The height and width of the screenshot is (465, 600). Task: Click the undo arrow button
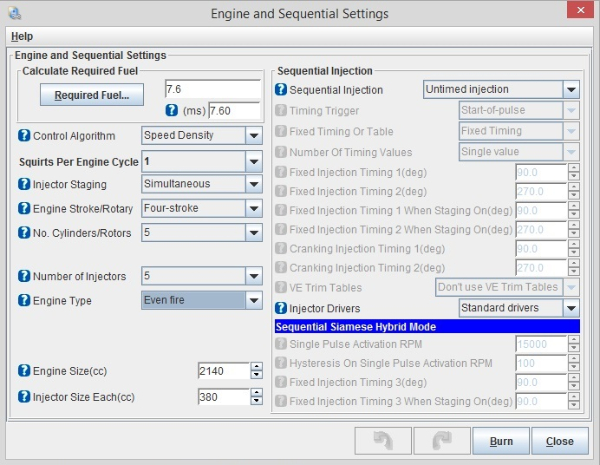click(x=385, y=440)
